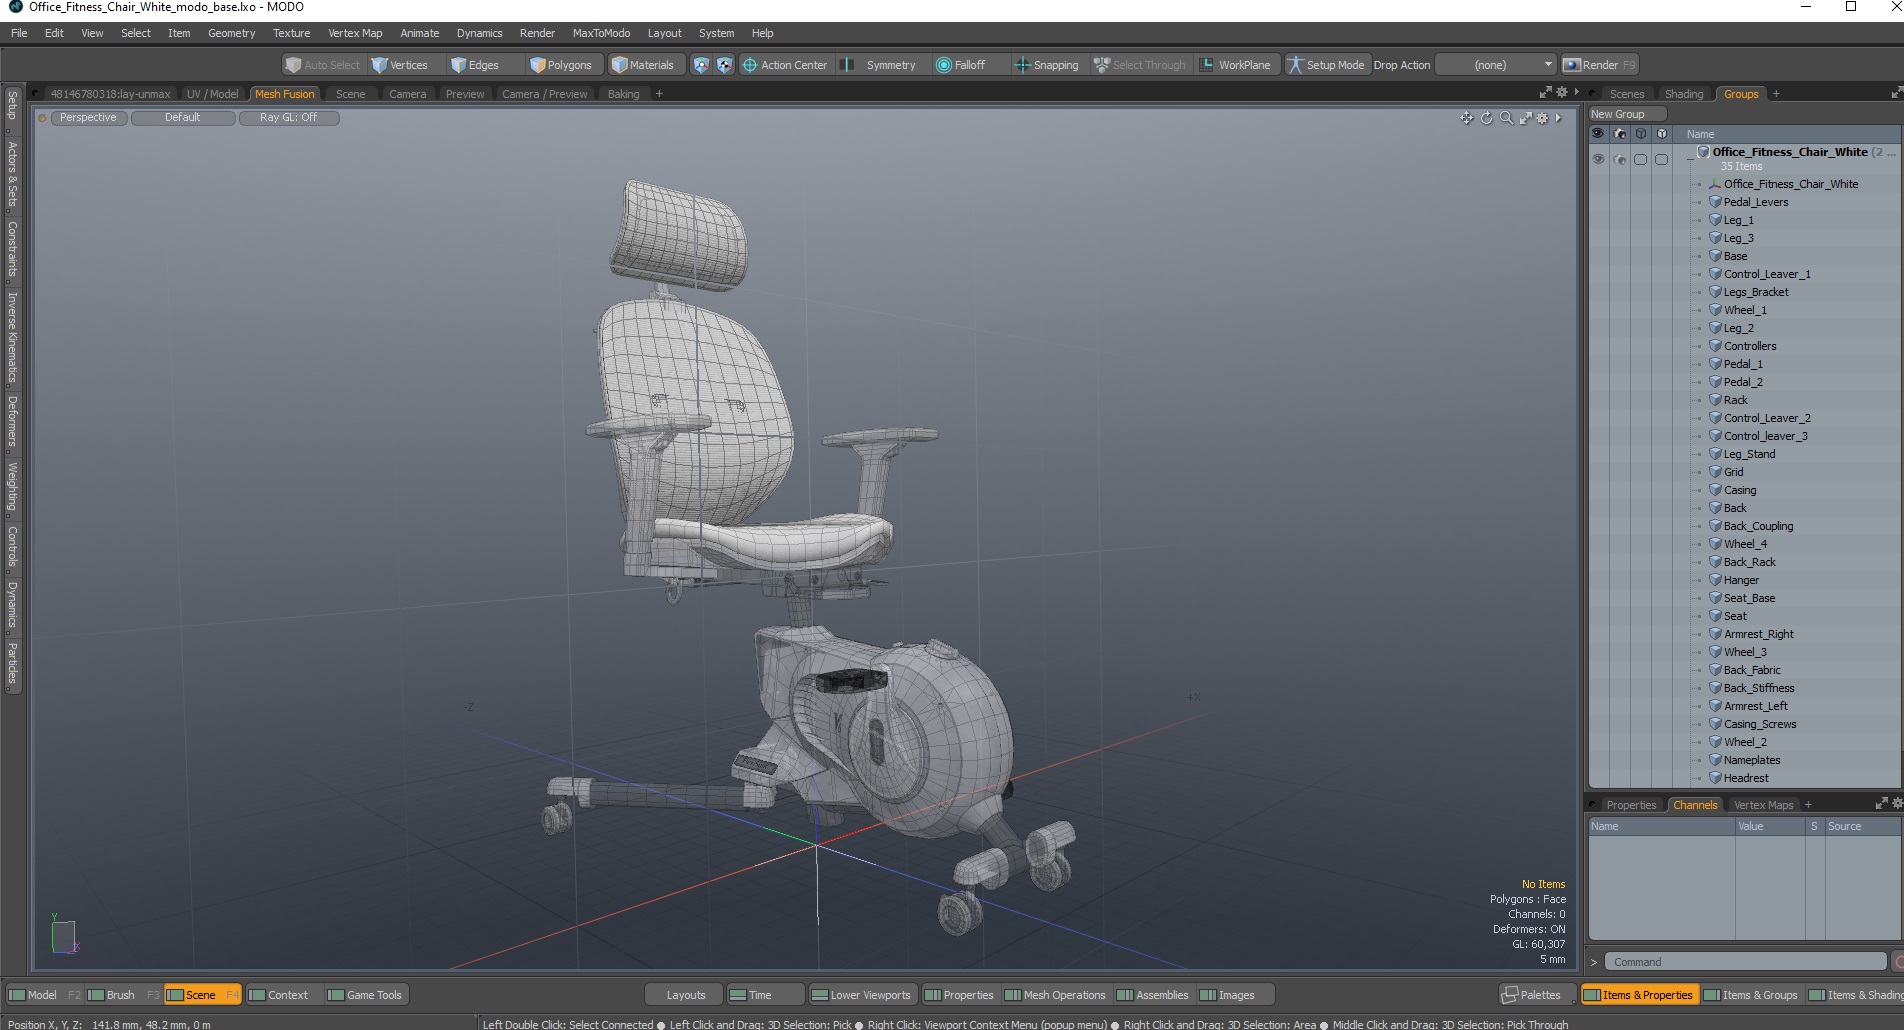Check the first square box of group row
The height and width of the screenshot is (1030, 1904).
[1640, 159]
